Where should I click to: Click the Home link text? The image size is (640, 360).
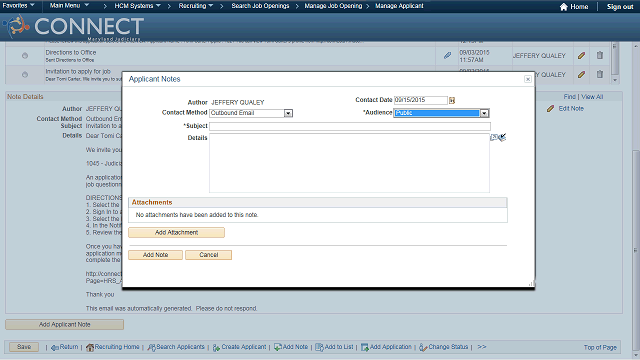[x=579, y=7]
